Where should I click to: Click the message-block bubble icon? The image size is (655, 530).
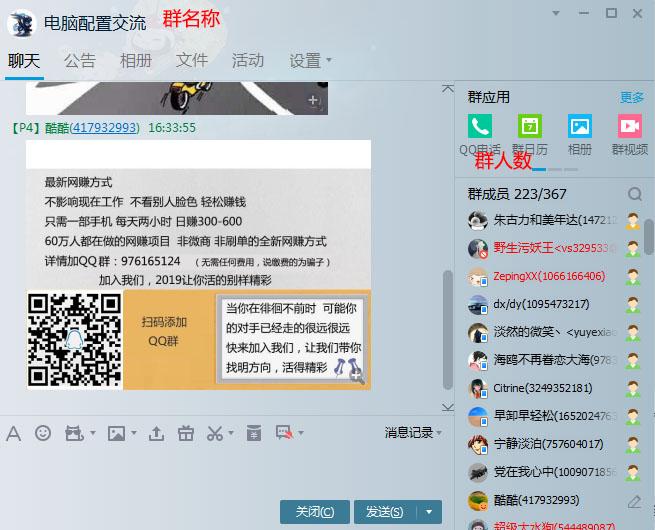tap(284, 433)
